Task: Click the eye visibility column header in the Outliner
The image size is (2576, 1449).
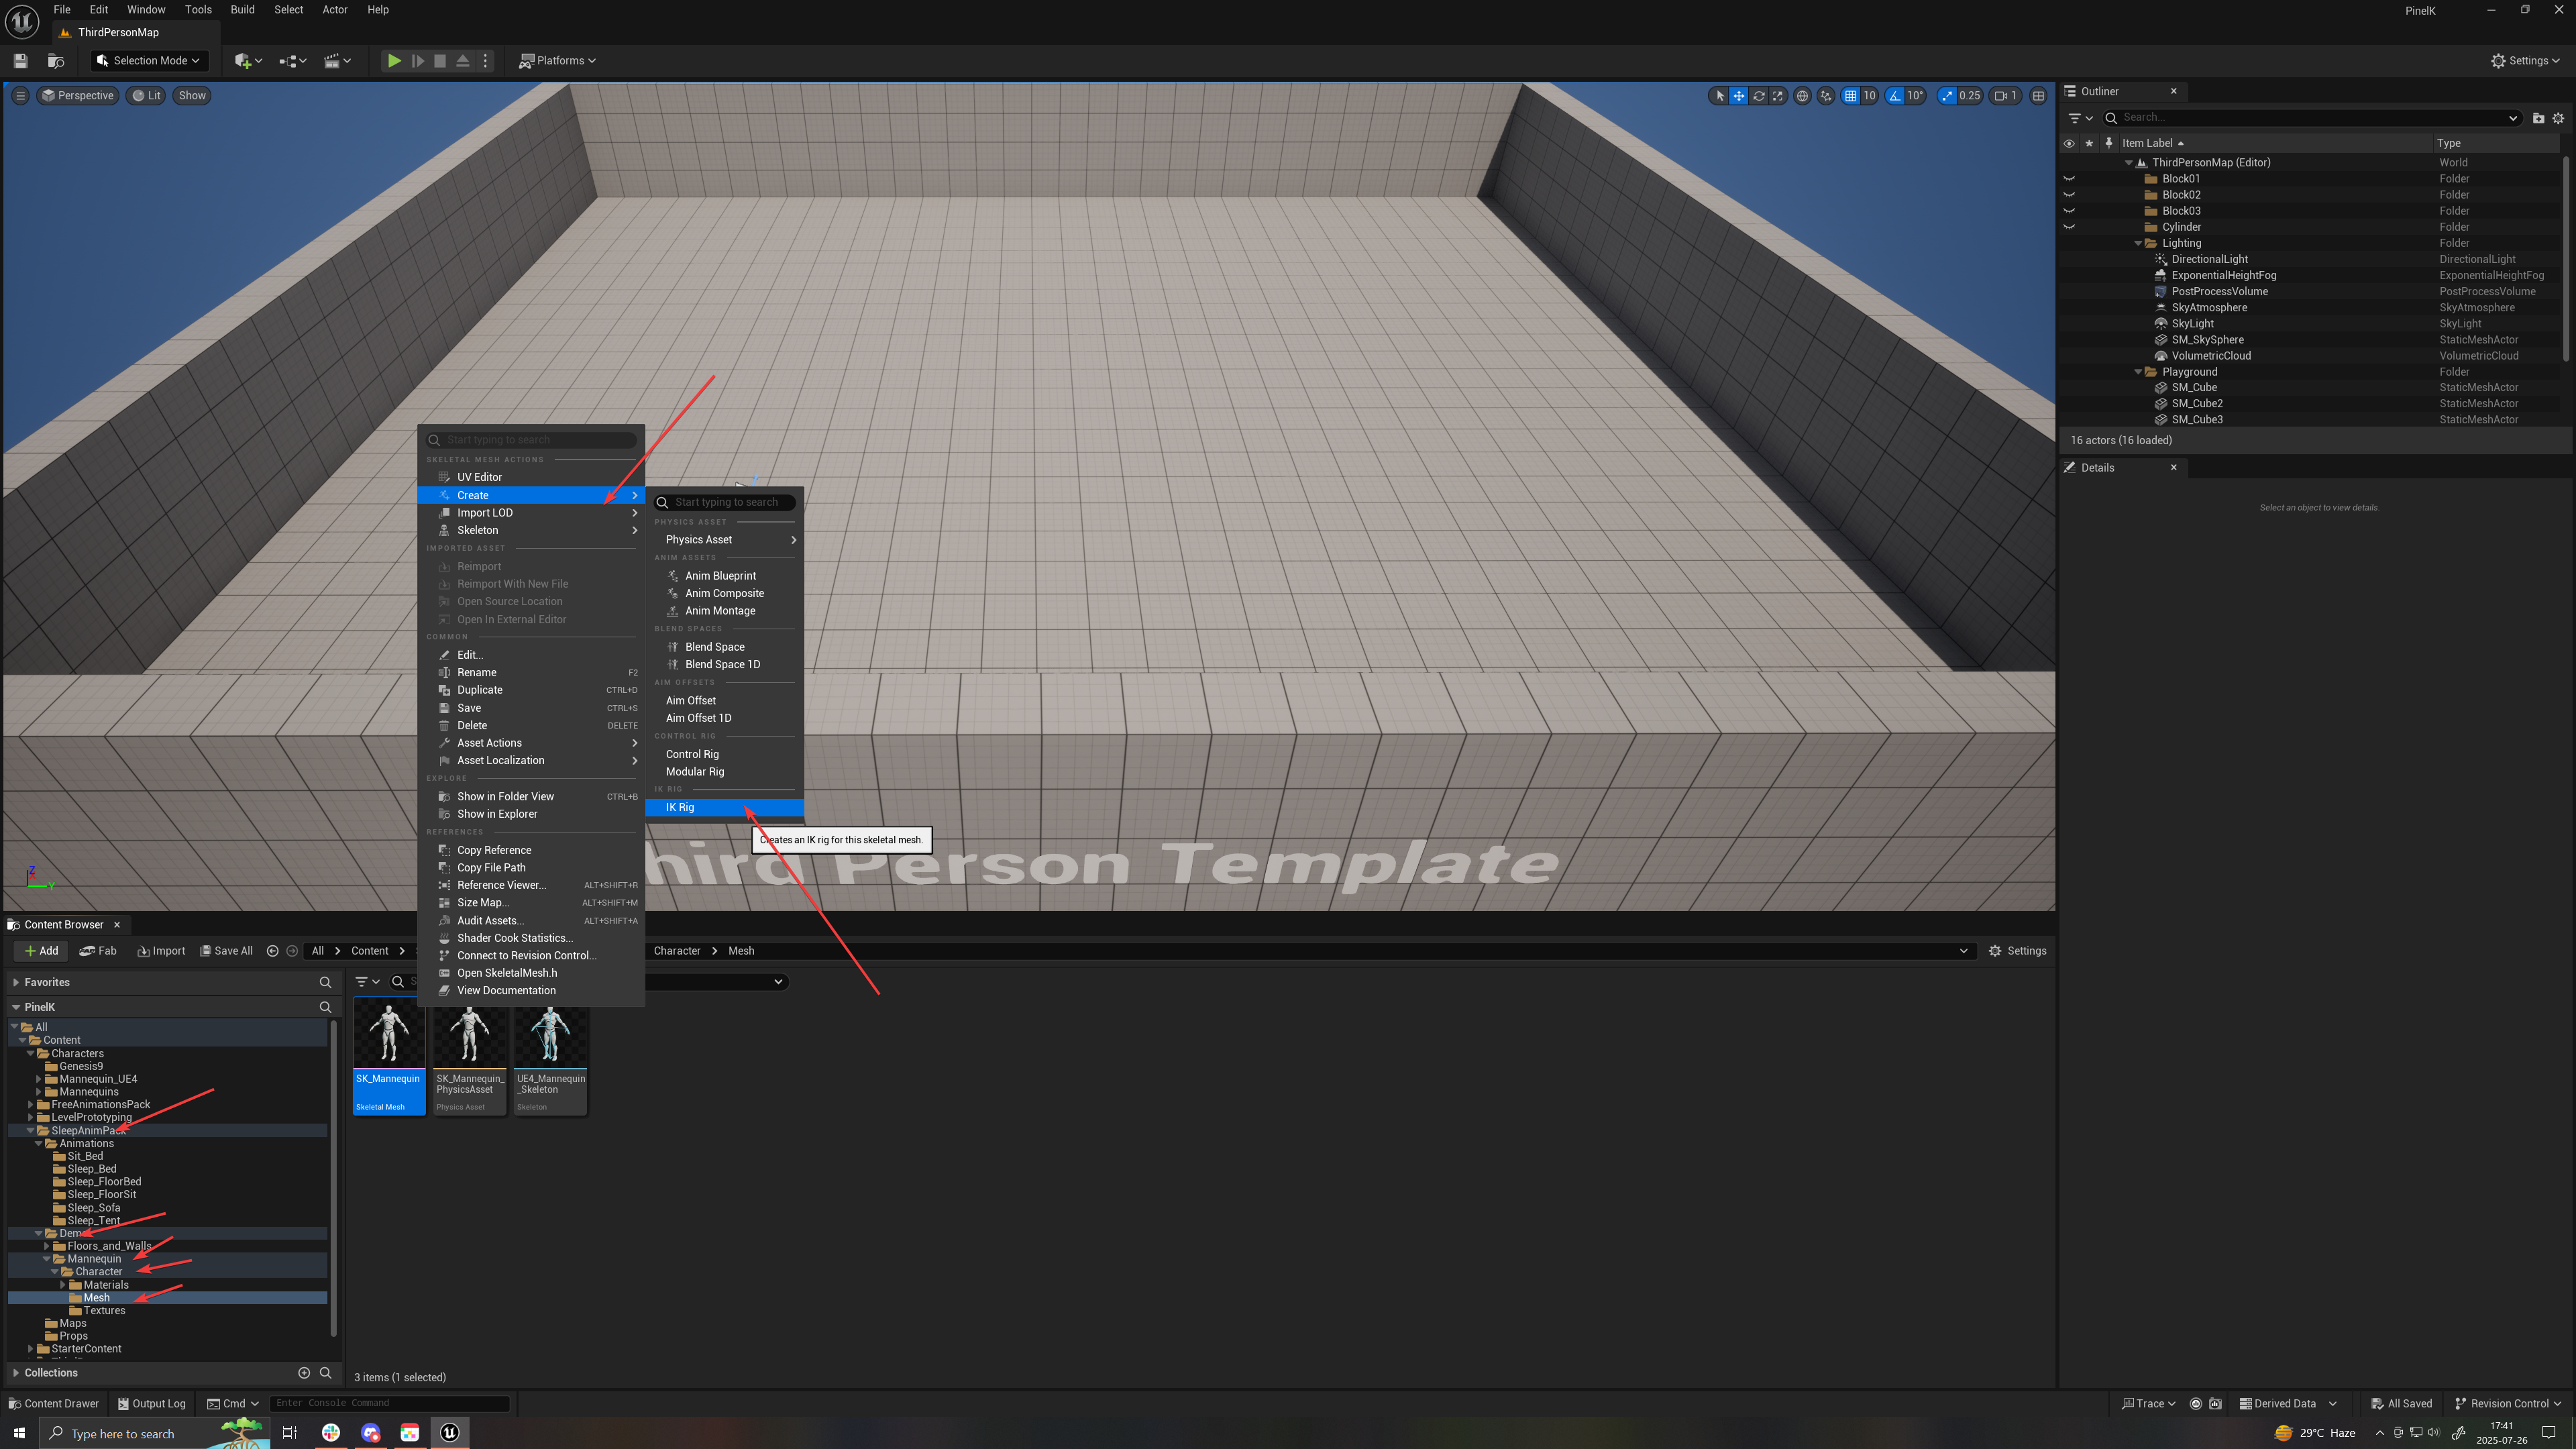Action: [2069, 143]
